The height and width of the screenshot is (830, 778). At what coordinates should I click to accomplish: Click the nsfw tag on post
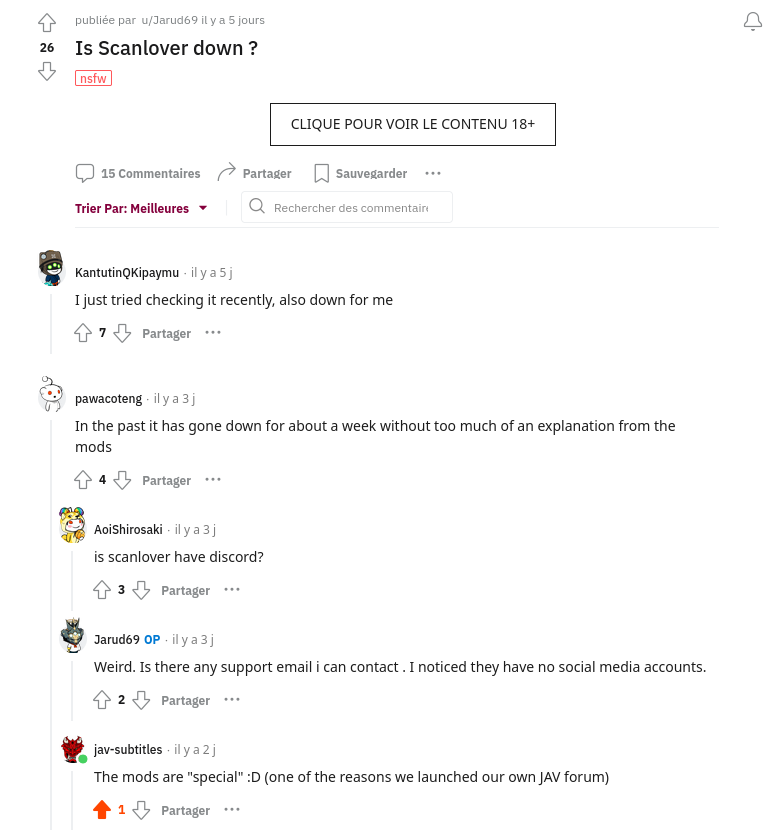[x=93, y=78]
